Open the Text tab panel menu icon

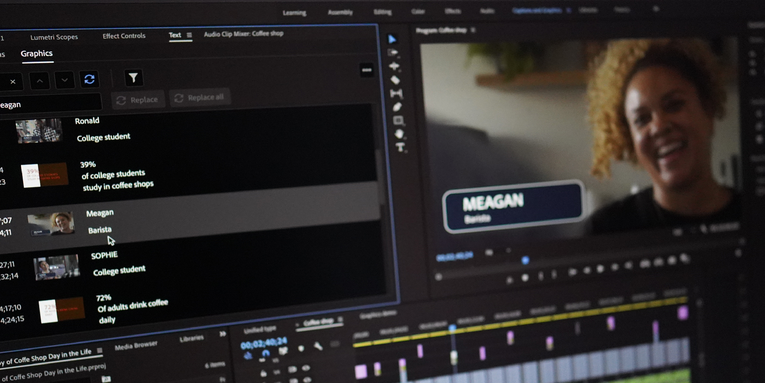(x=189, y=35)
